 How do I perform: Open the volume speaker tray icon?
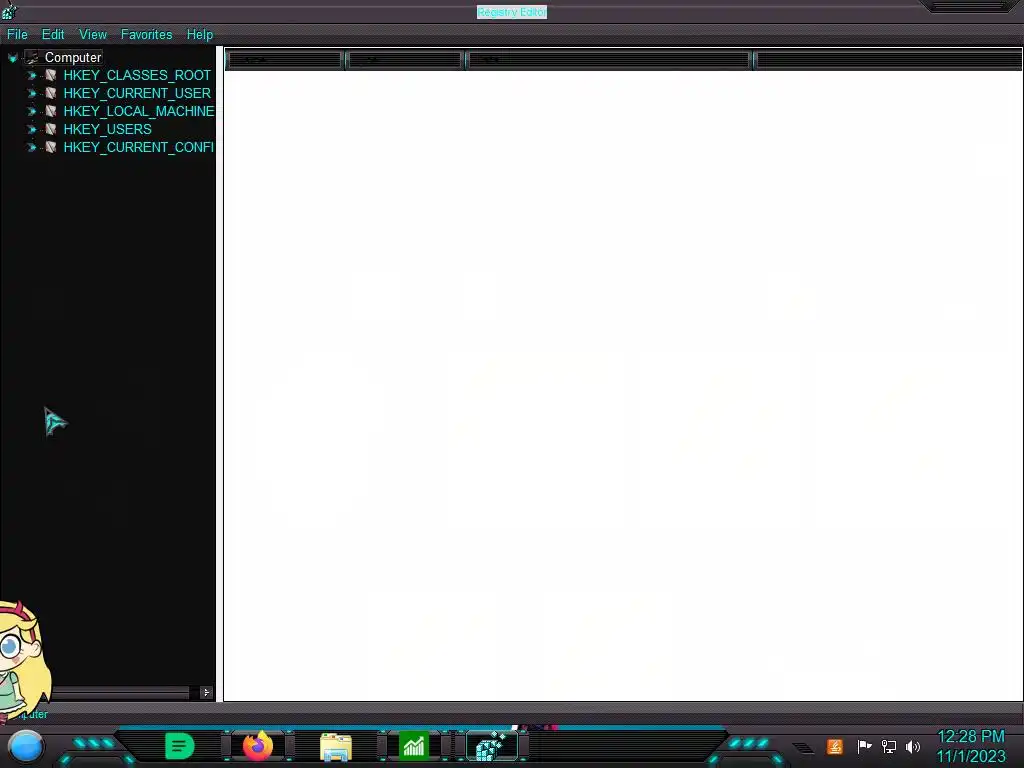point(913,746)
